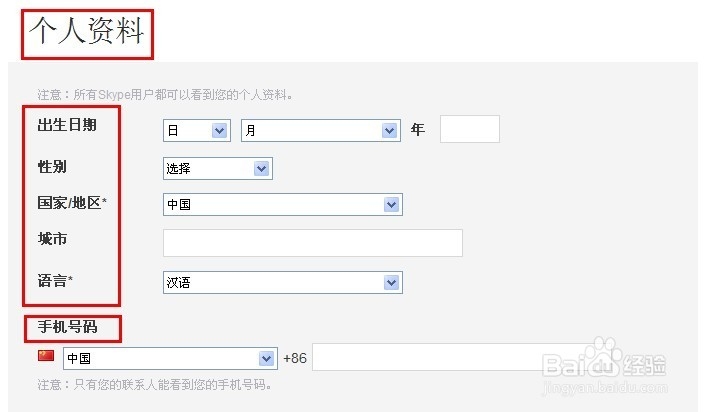The image size is (707, 412).
Task: Click the birth year input field
Action: [469, 129]
